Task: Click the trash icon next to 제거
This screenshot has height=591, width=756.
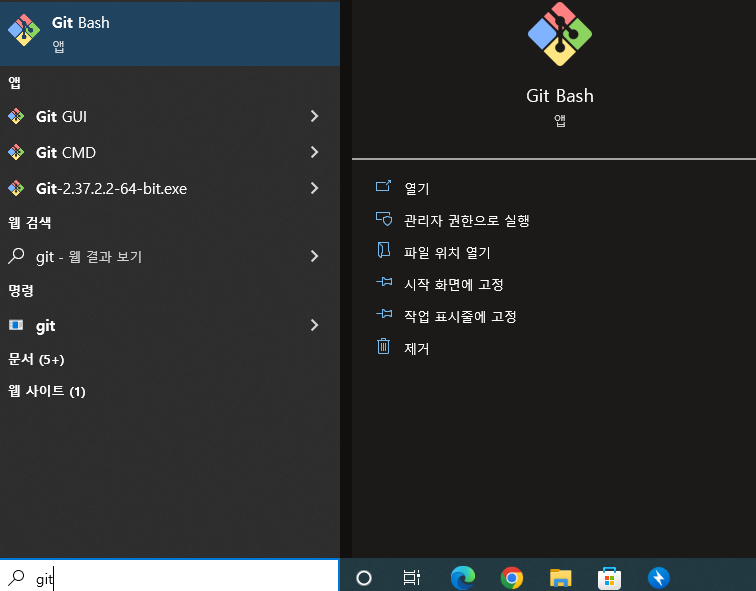Action: [x=383, y=346]
